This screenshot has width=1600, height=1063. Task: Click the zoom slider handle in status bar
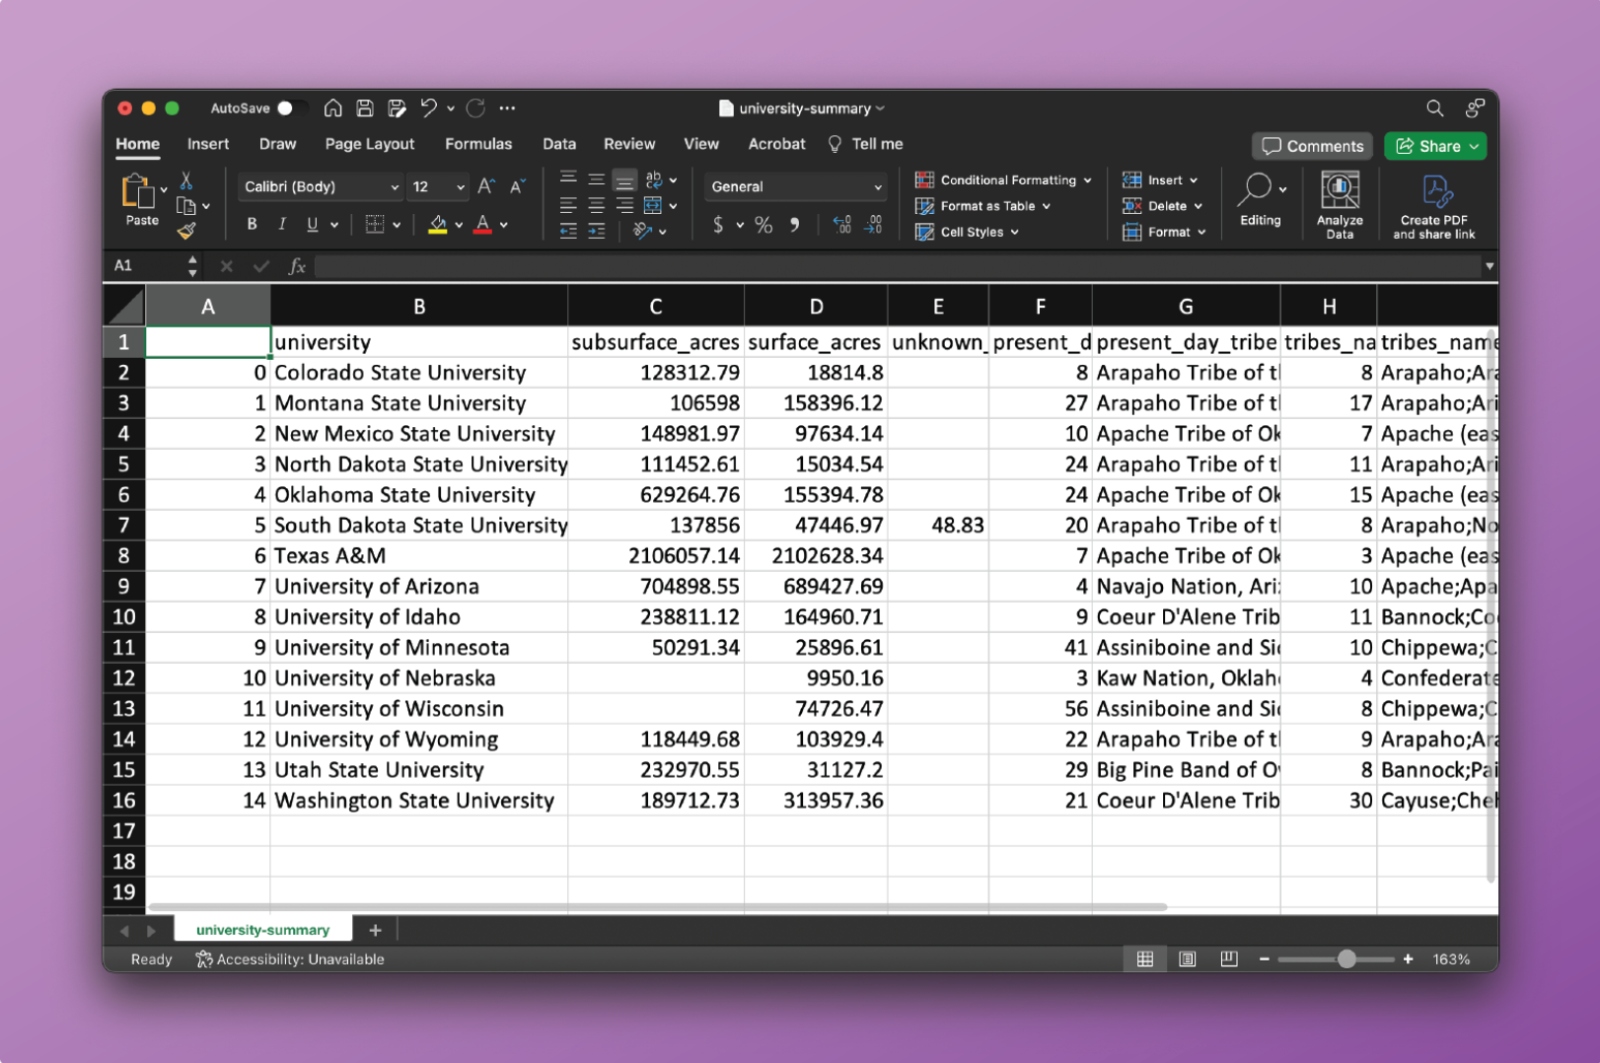[x=1347, y=959]
